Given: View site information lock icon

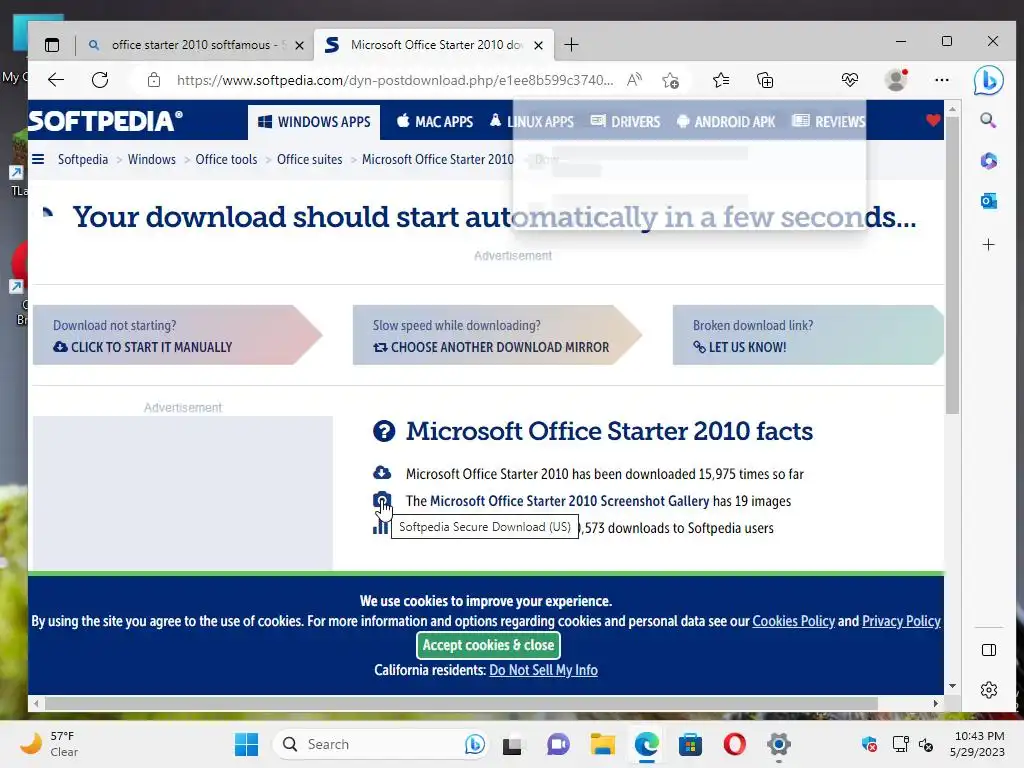Looking at the screenshot, I should 153,80.
